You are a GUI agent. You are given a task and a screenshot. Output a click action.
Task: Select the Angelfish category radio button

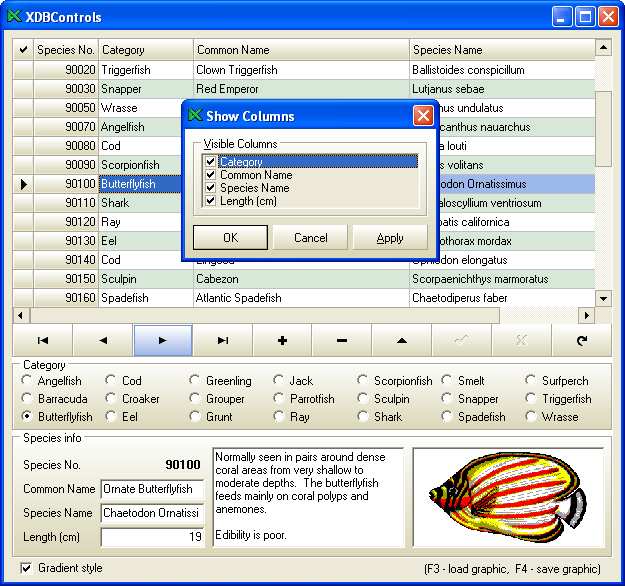tap(27, 381)
